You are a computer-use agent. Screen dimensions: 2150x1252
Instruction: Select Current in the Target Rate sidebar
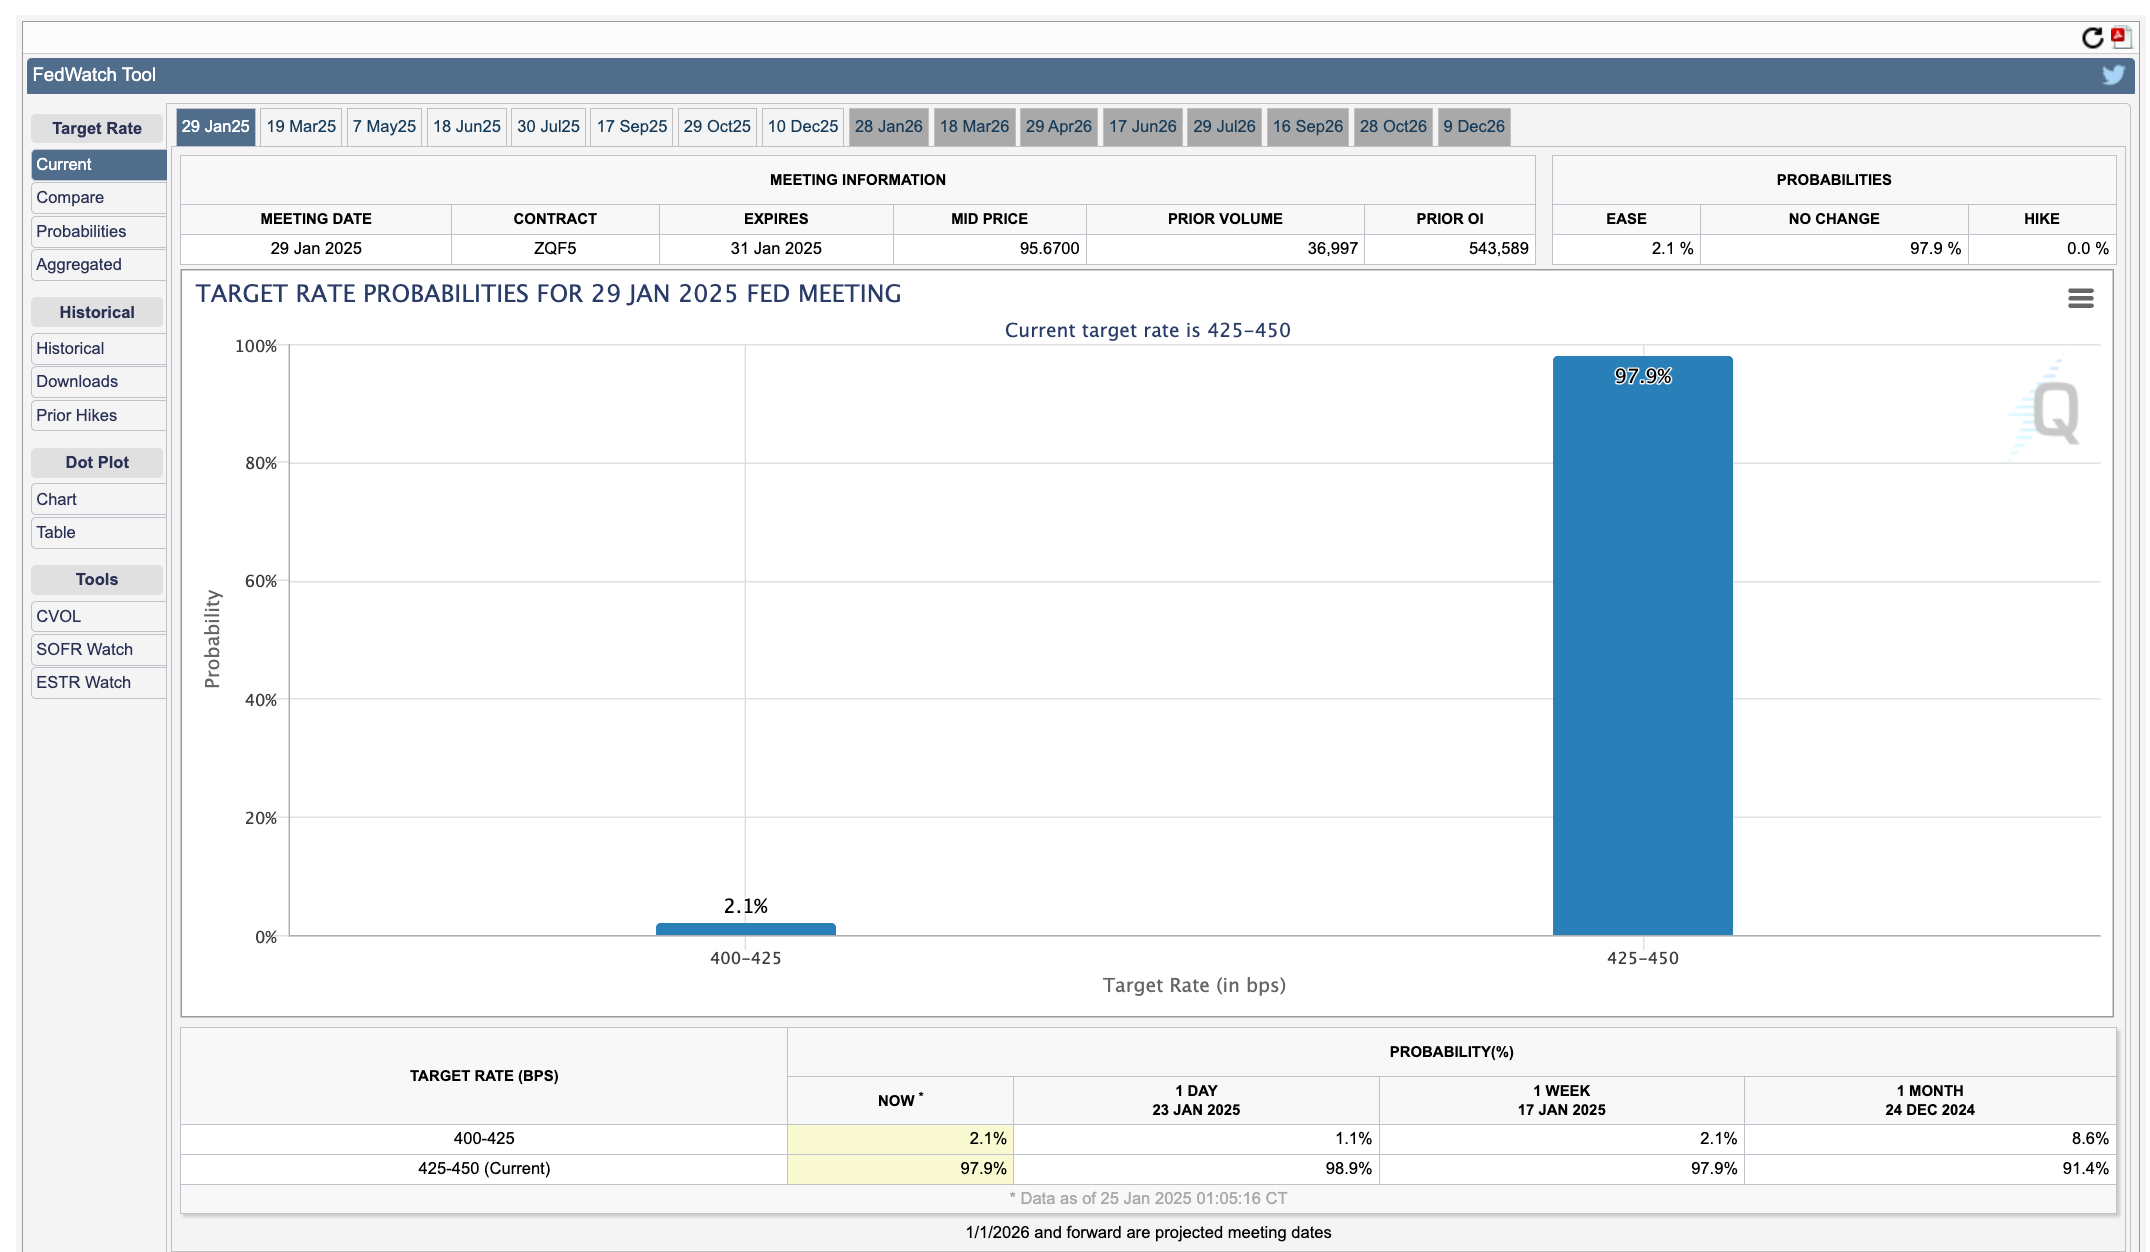pos(99,165)
